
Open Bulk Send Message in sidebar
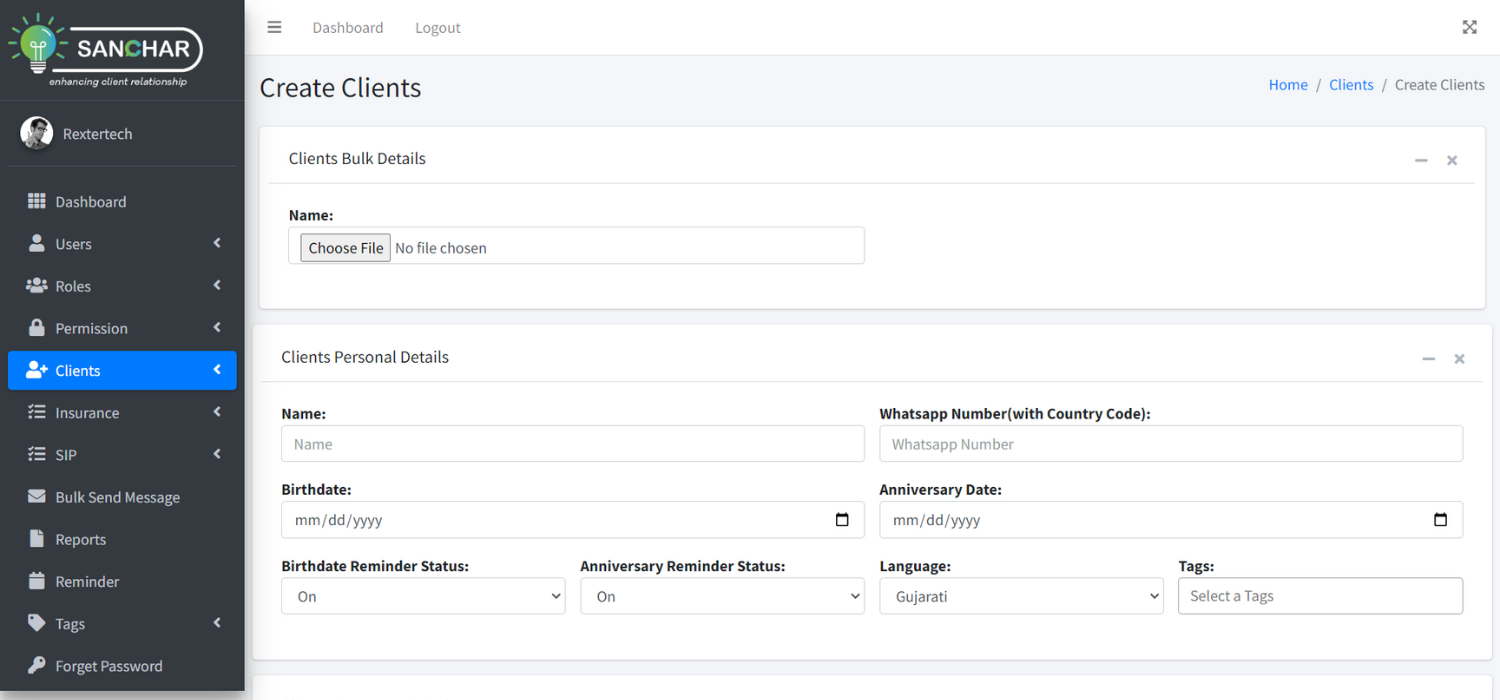[117, 497]
